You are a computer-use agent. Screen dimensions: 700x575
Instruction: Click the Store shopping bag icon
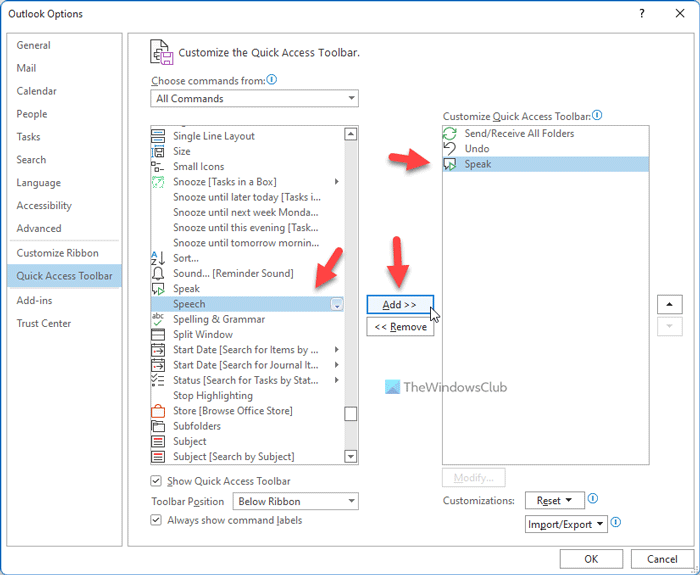158,411
